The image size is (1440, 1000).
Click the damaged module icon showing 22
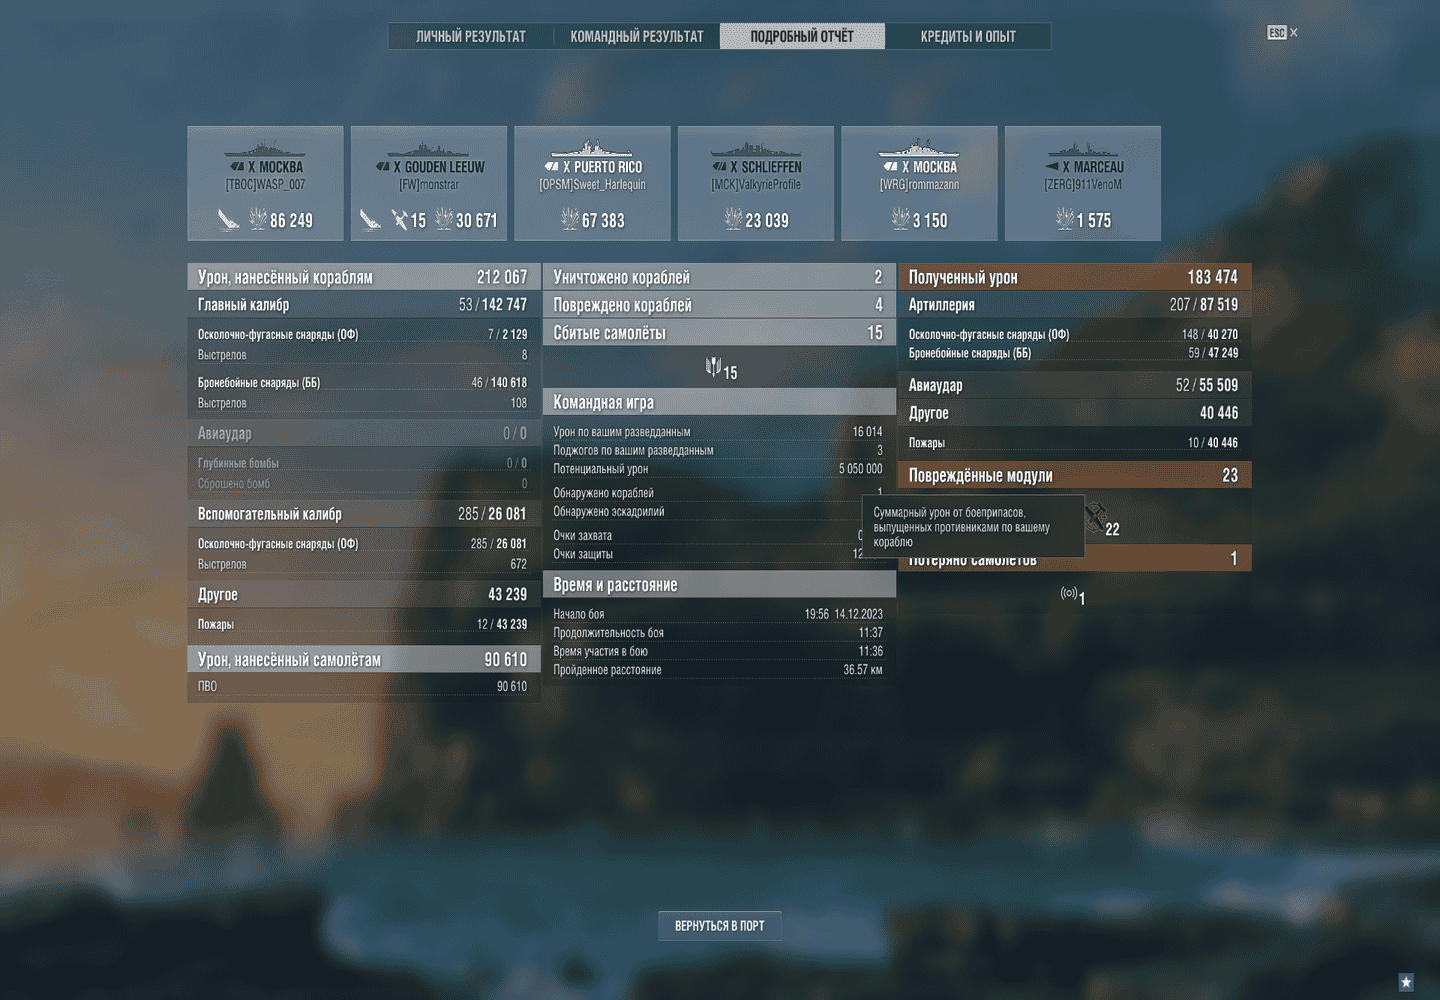[x=1097, y=518]
